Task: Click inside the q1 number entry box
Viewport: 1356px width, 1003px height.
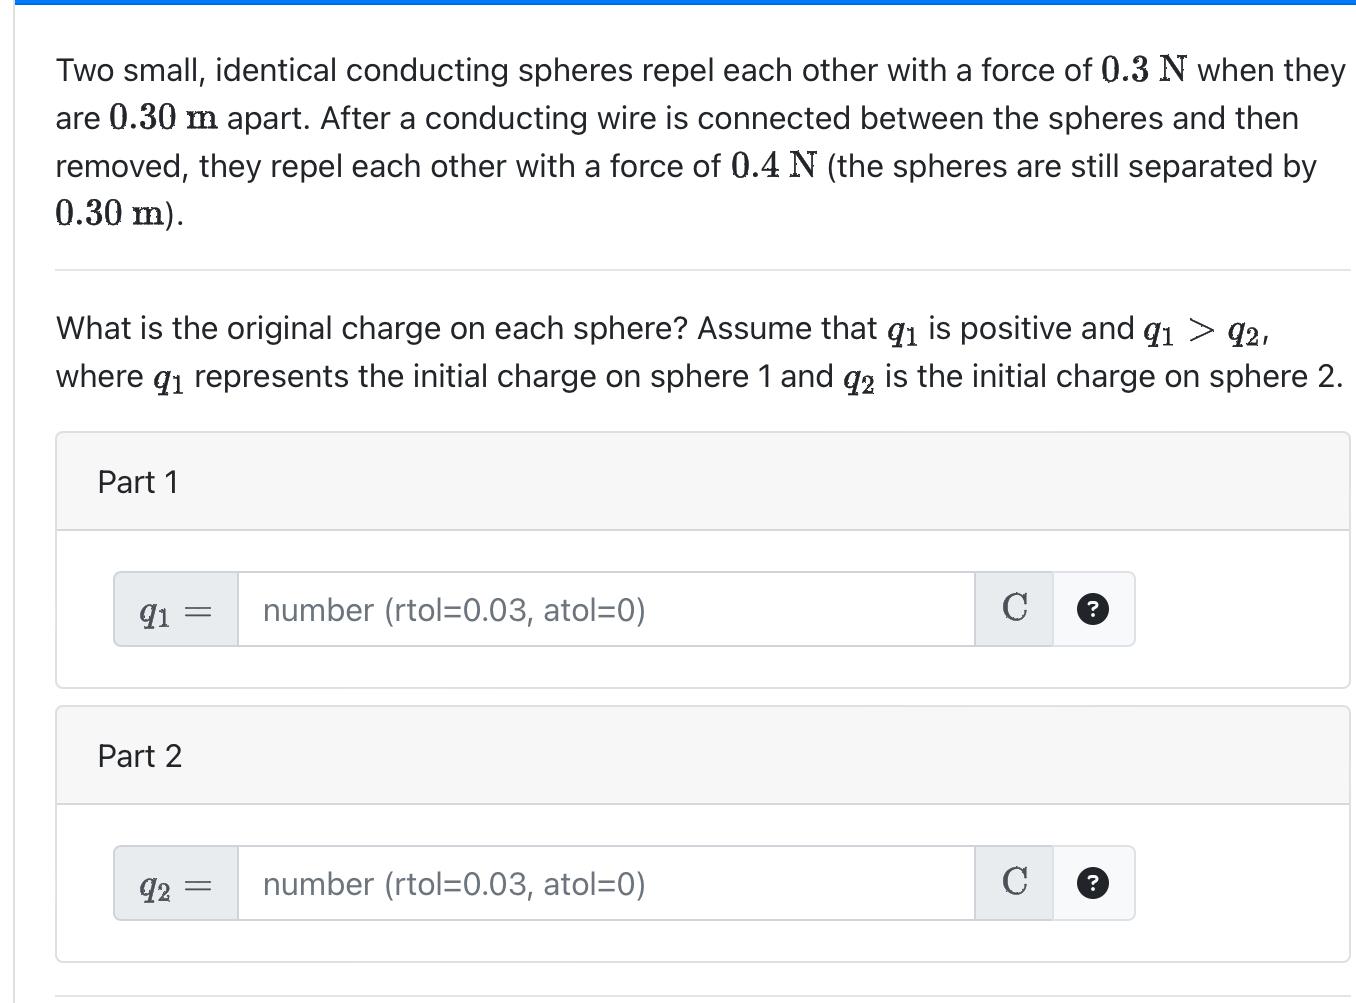Action: tap(600, 609)
